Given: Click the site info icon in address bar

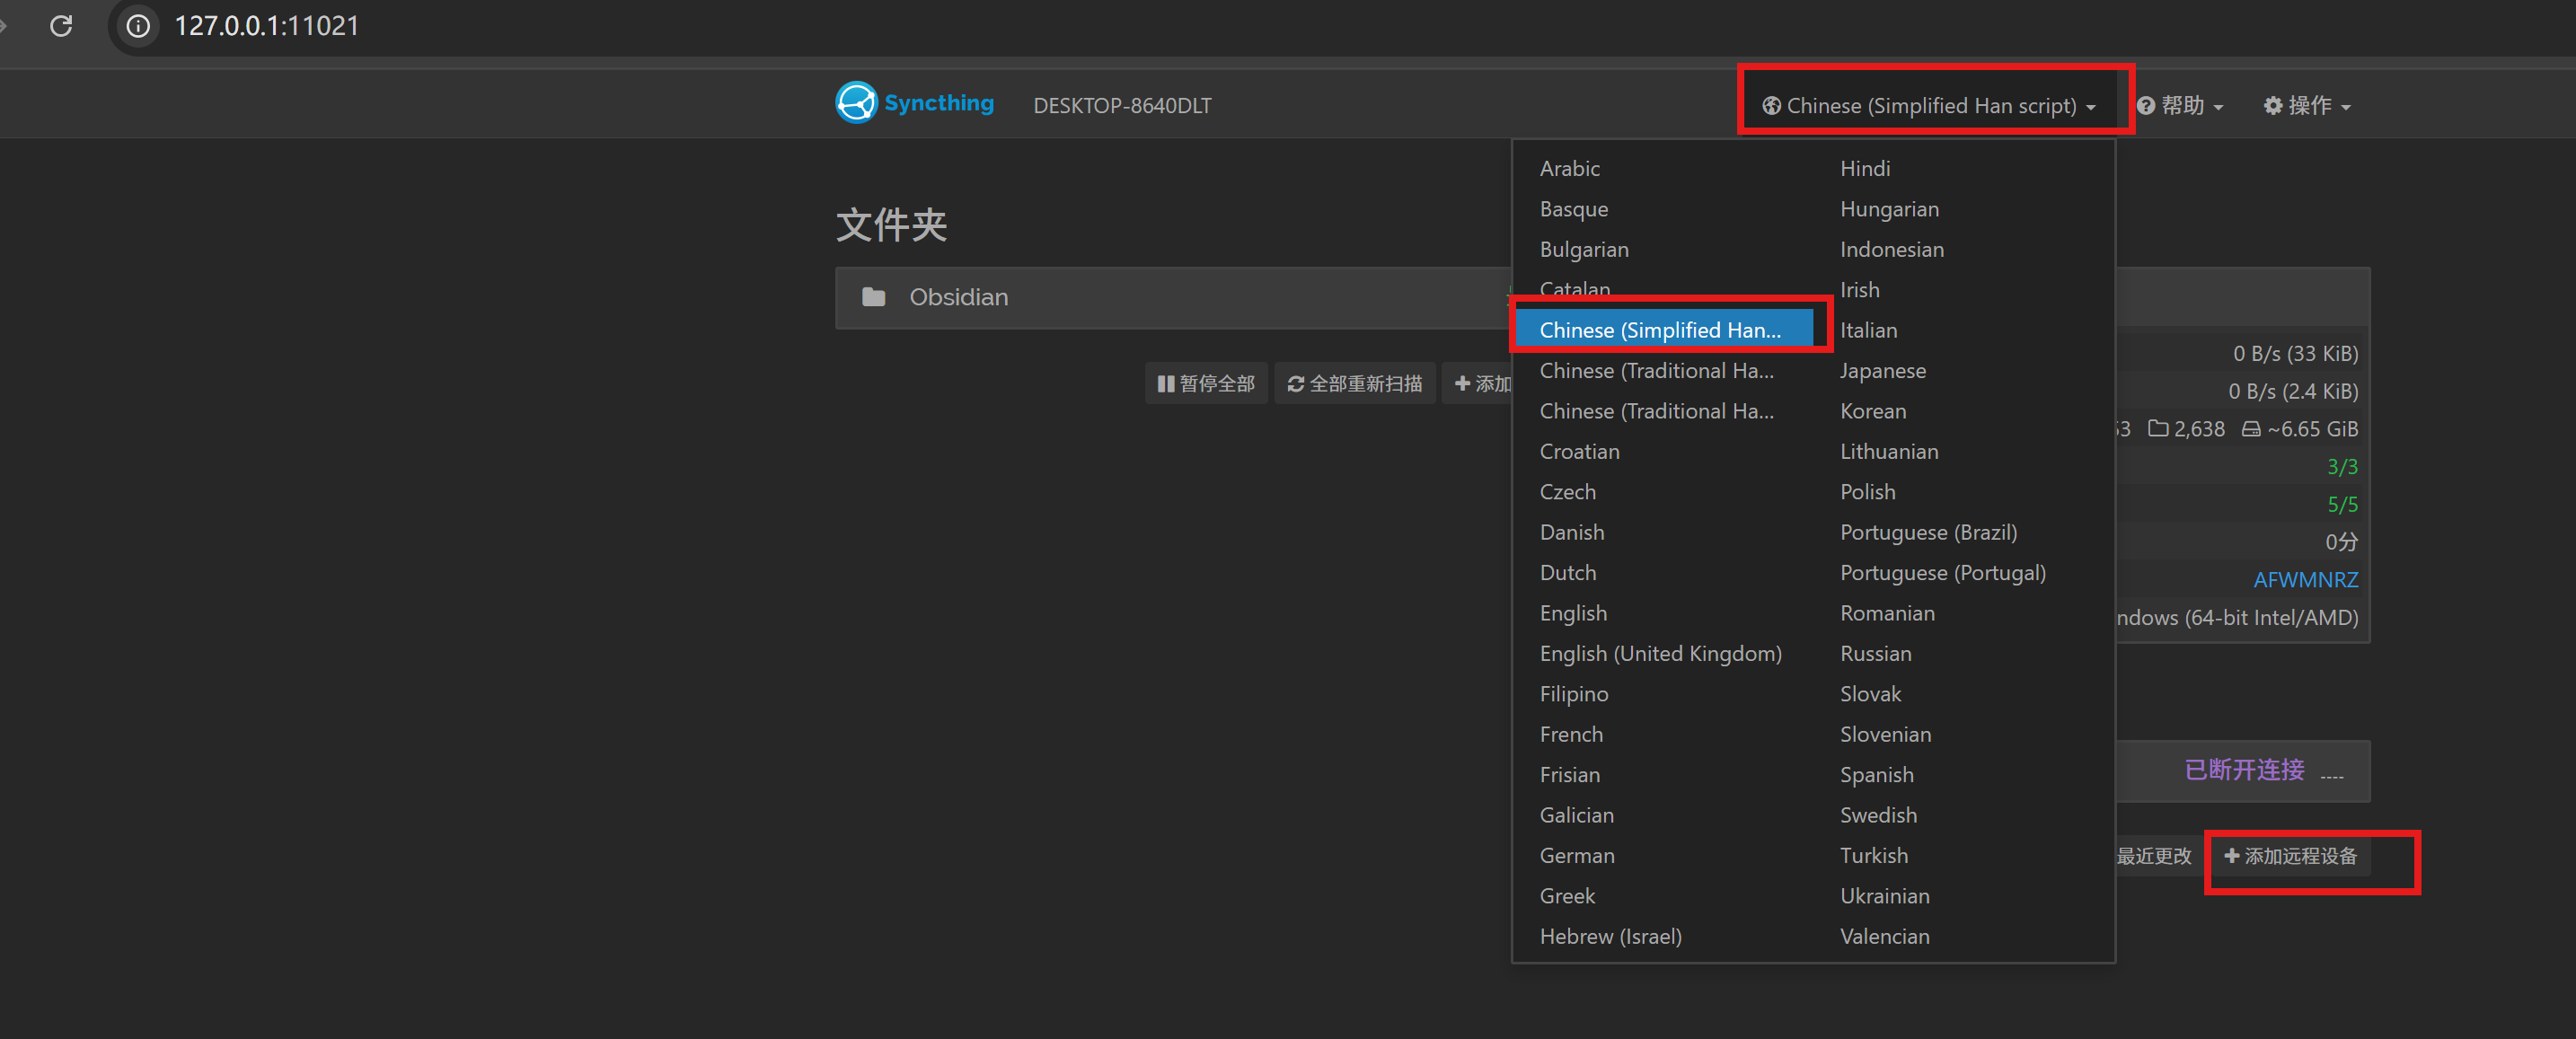Looking at the screenshot, I should point(138,26).
